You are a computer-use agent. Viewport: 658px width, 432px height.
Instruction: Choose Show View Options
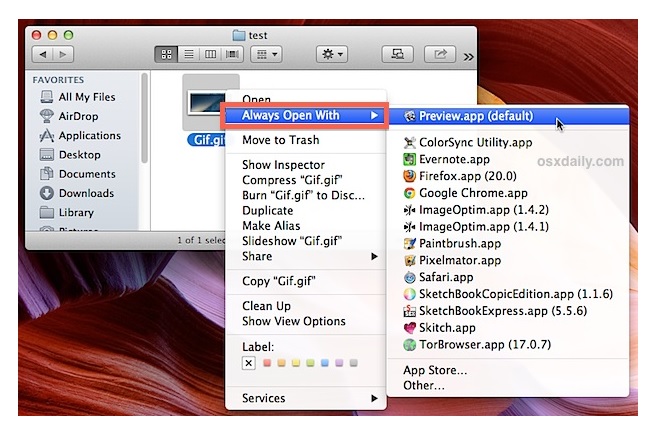point(306,321)
